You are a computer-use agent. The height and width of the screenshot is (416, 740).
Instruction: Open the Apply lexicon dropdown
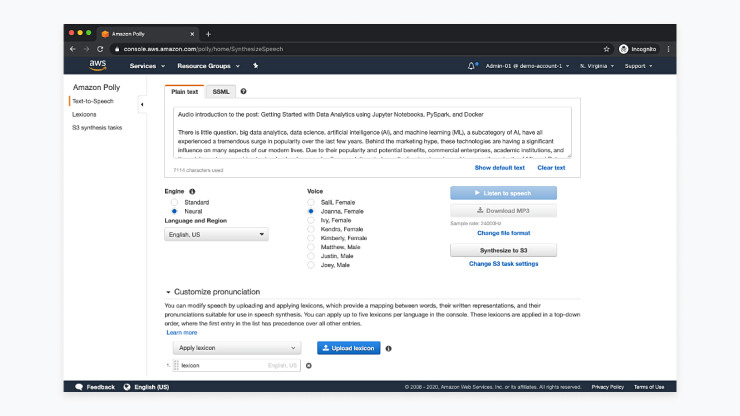tap(236, 348)
